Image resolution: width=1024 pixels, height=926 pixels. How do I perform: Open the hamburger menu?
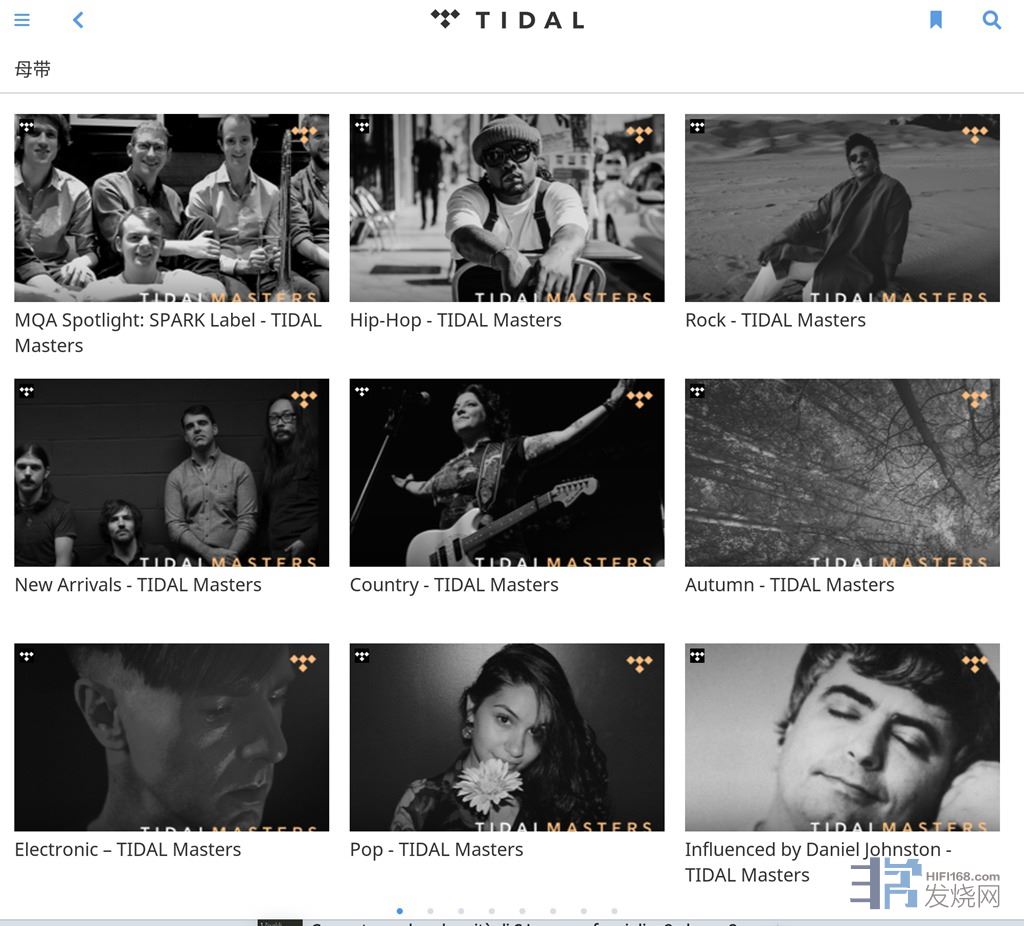tap(22, 20)
